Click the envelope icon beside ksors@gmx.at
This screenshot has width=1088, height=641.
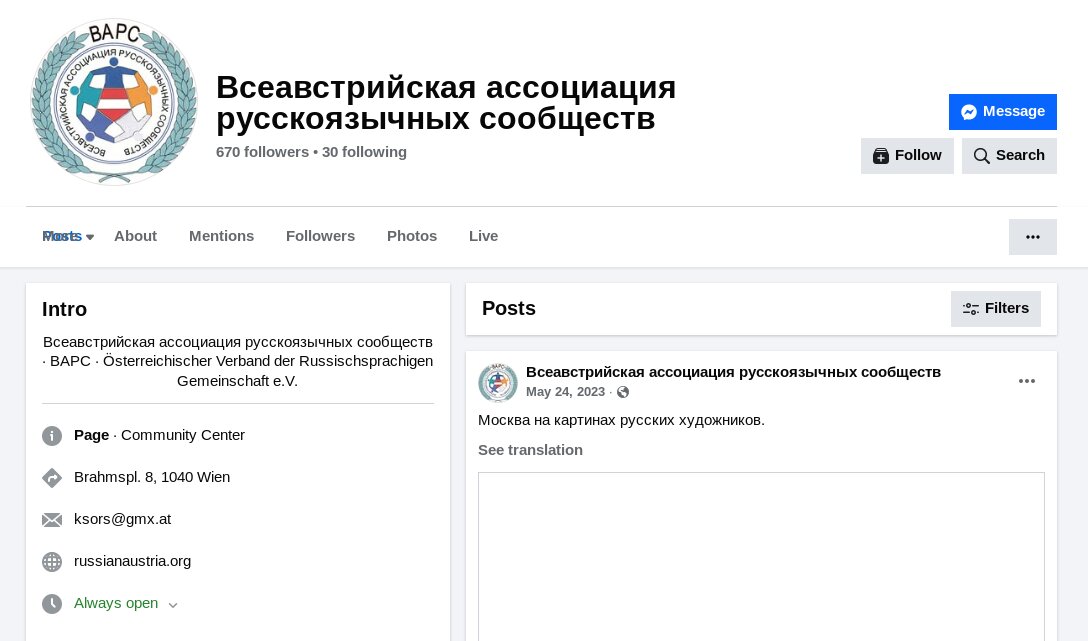[x=52, y=520]
